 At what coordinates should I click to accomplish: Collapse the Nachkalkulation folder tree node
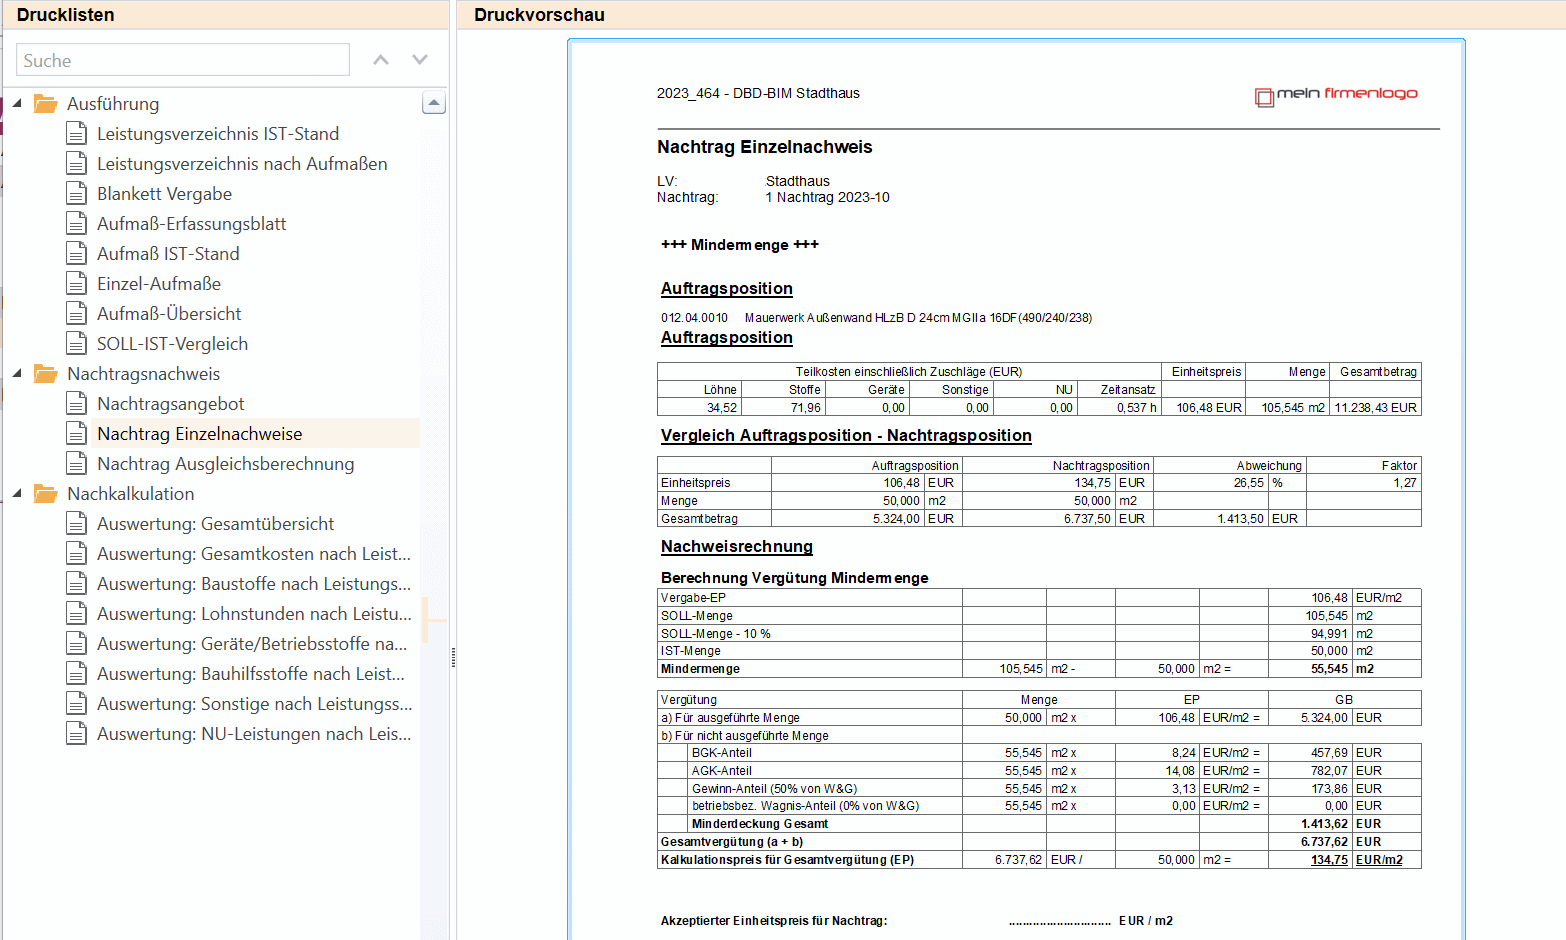[17, 493]
